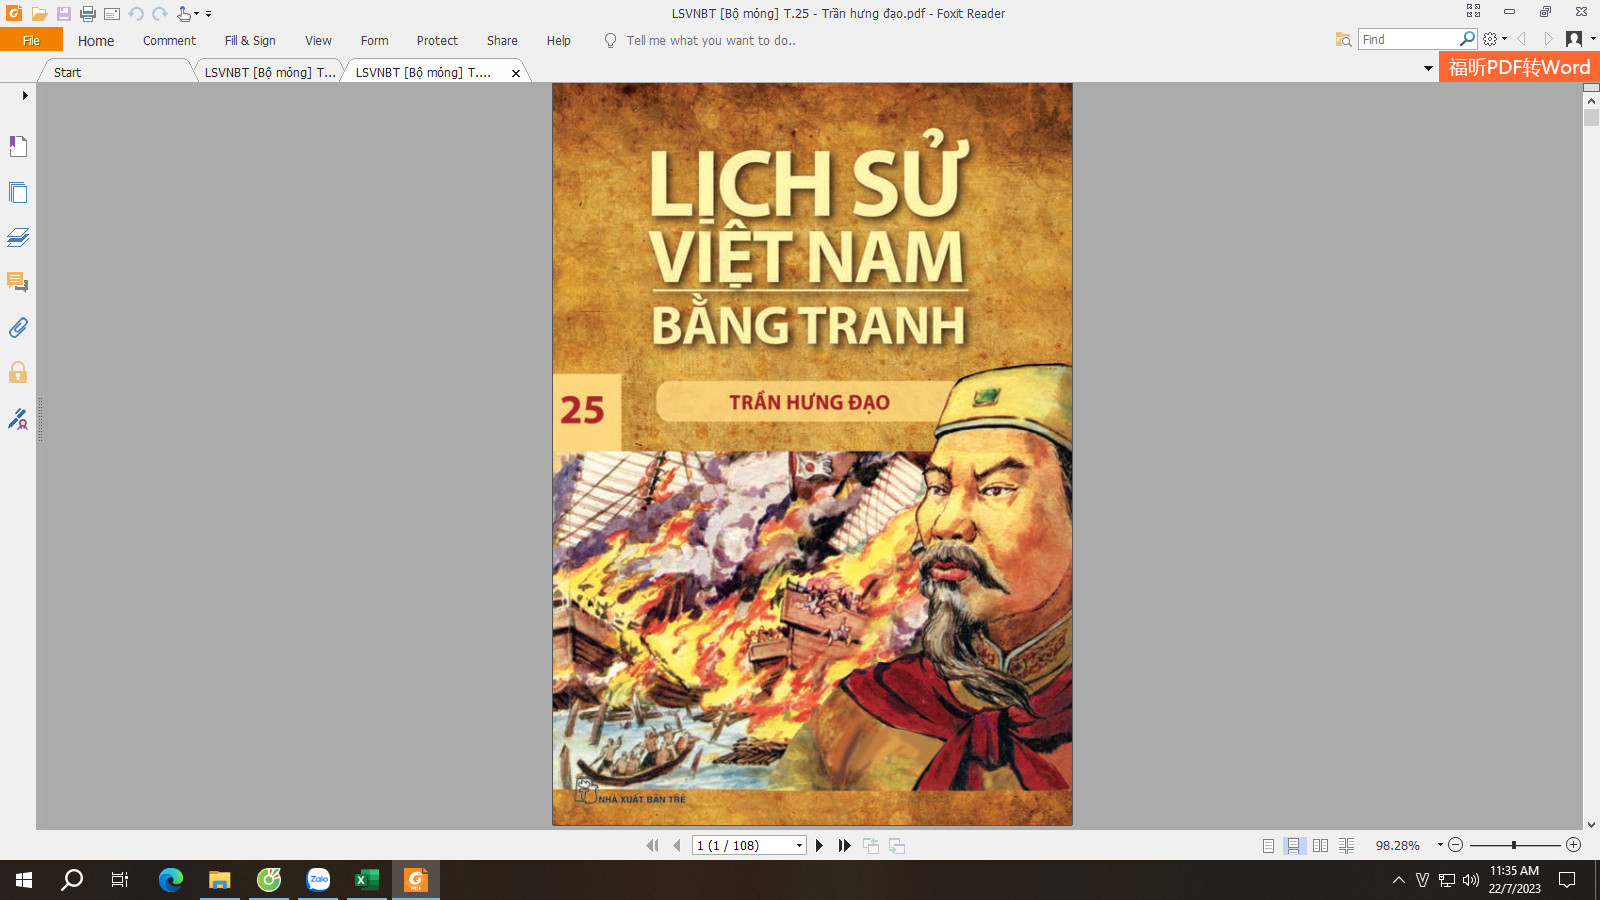
Task: Open the Windows Start menu
Action: point(24,880)
